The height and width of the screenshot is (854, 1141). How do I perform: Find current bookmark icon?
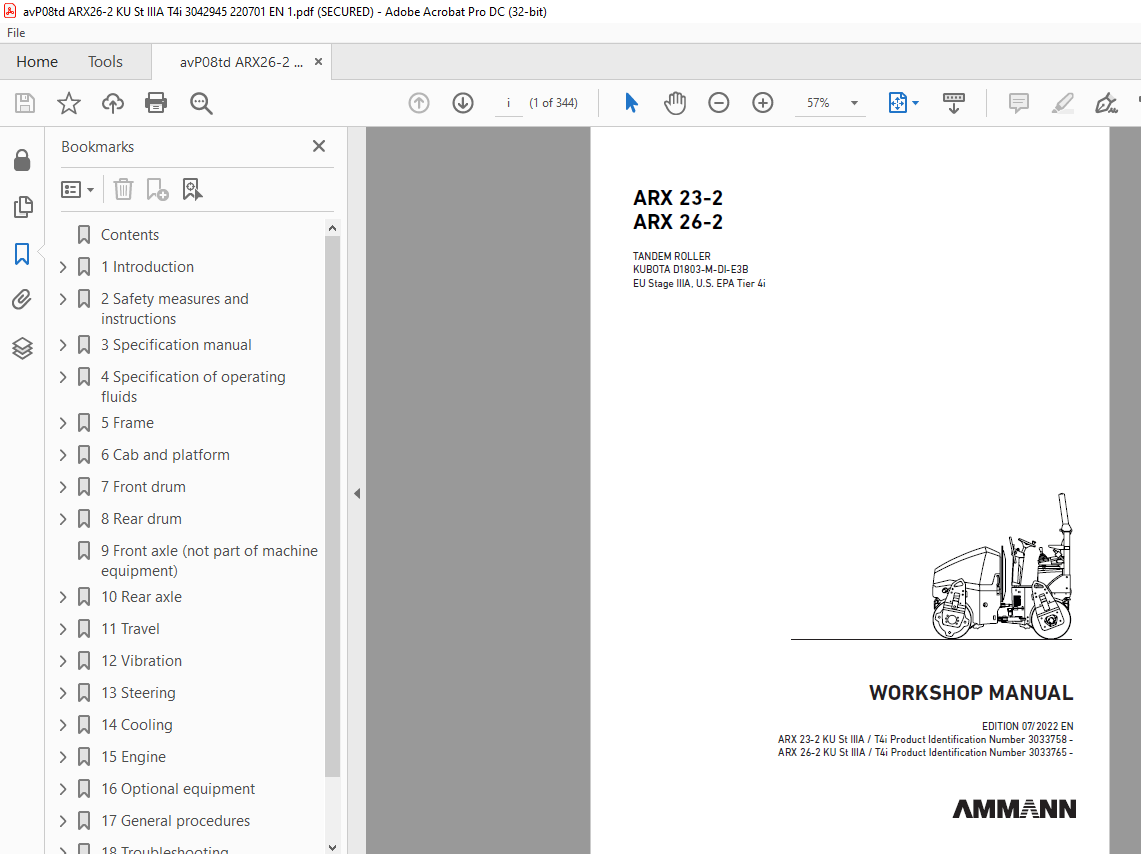coord(192,189)
